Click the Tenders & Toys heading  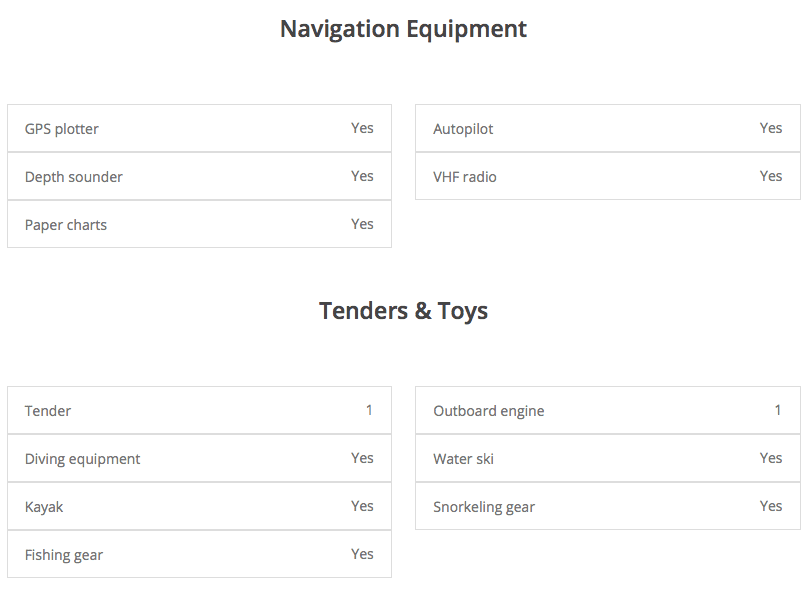[x=403, y=311]
